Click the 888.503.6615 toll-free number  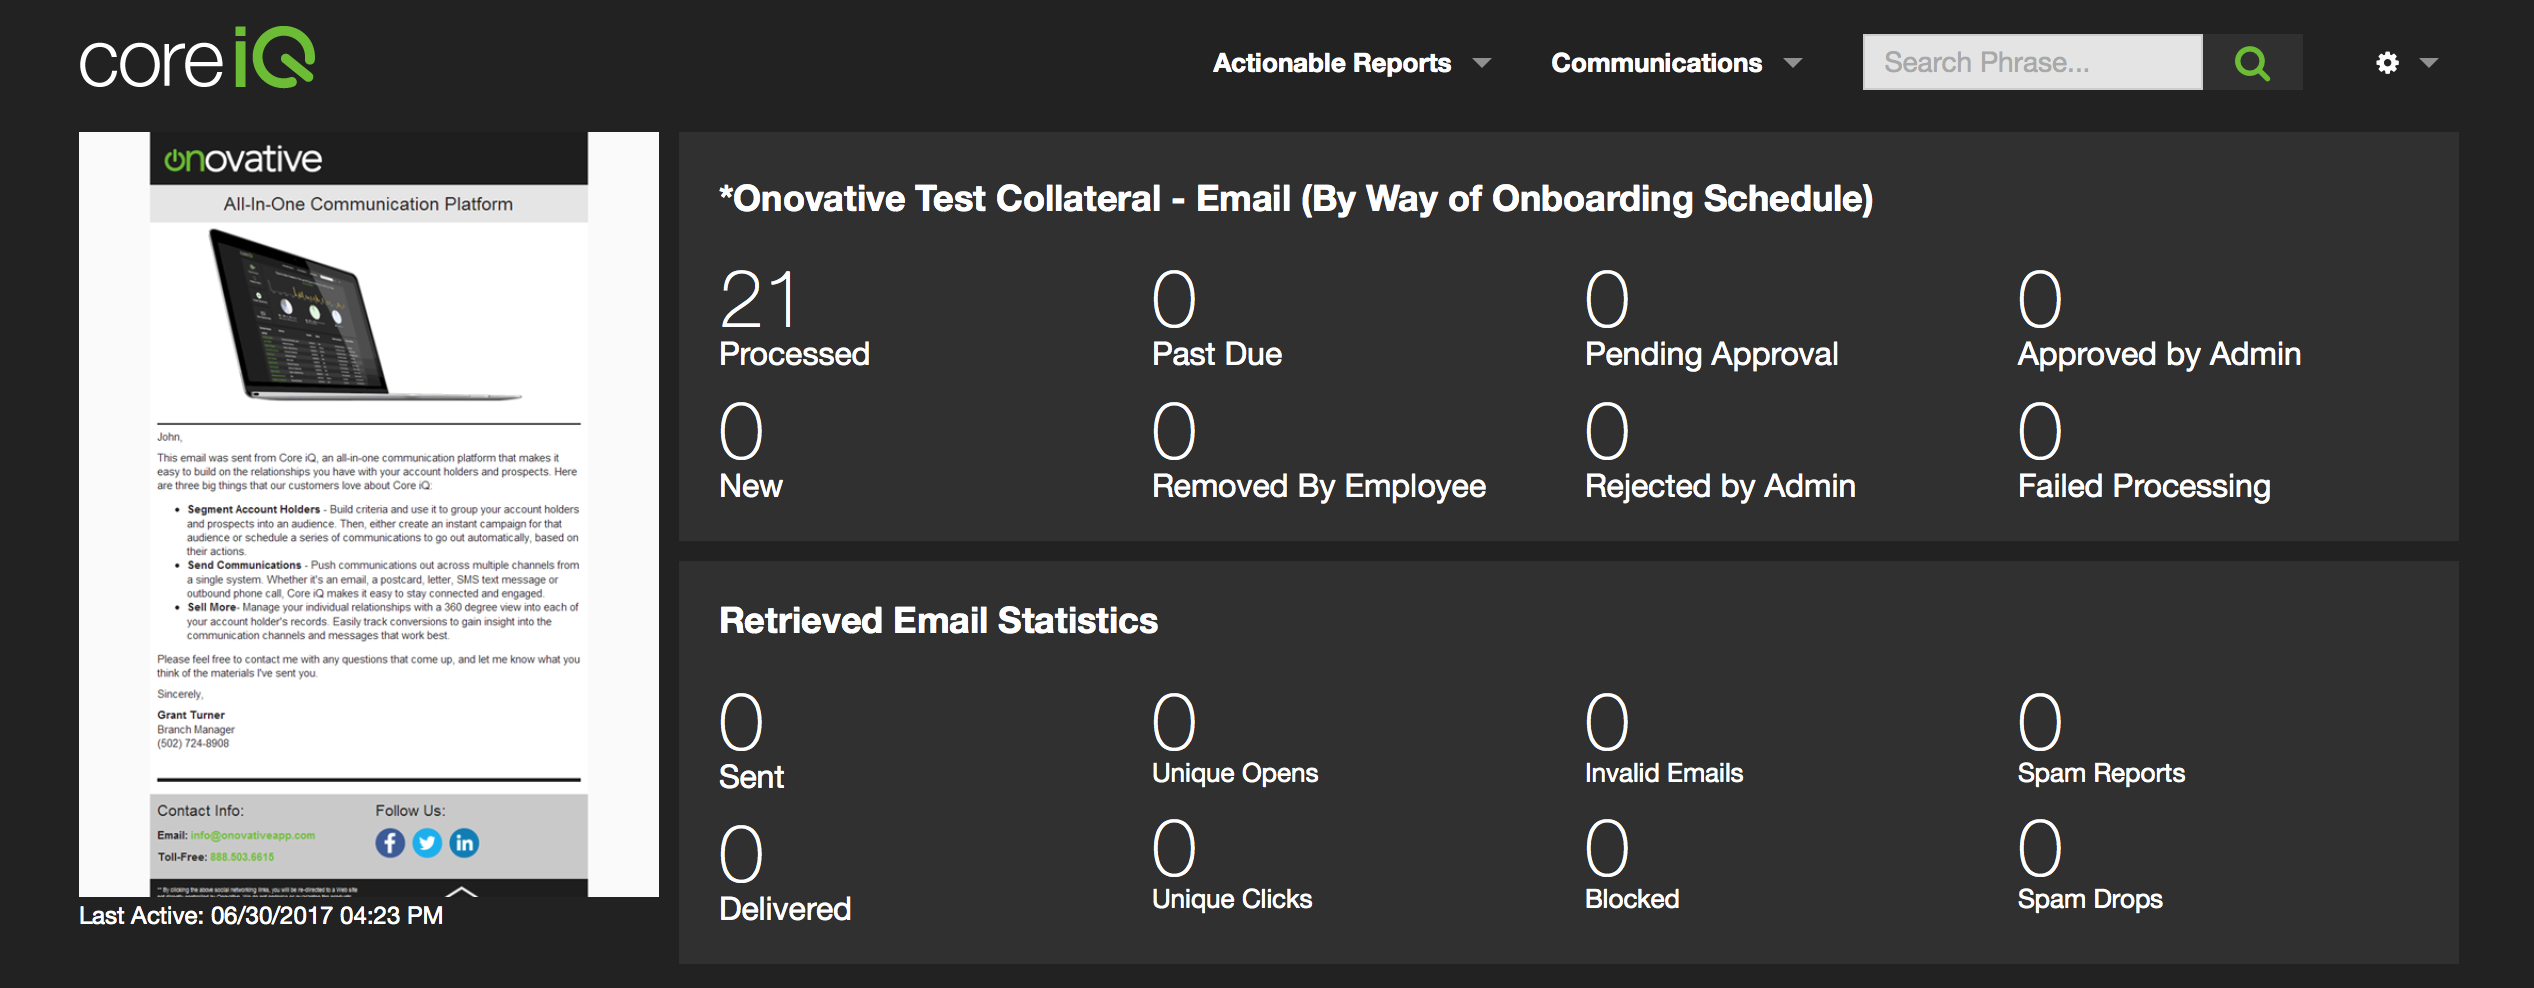(x=242, y=857)
